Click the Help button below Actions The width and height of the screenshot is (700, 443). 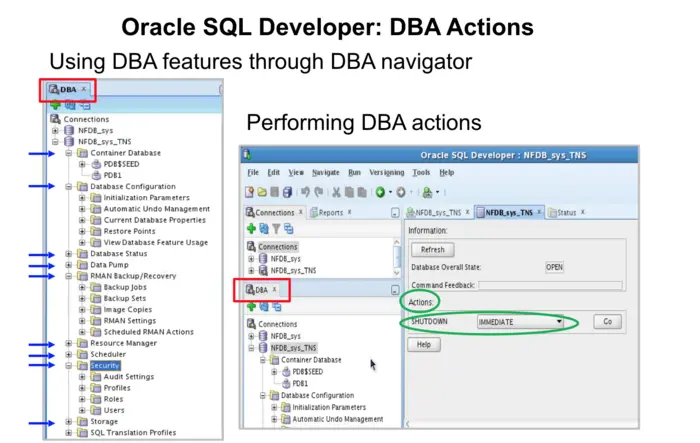point(424,344)
